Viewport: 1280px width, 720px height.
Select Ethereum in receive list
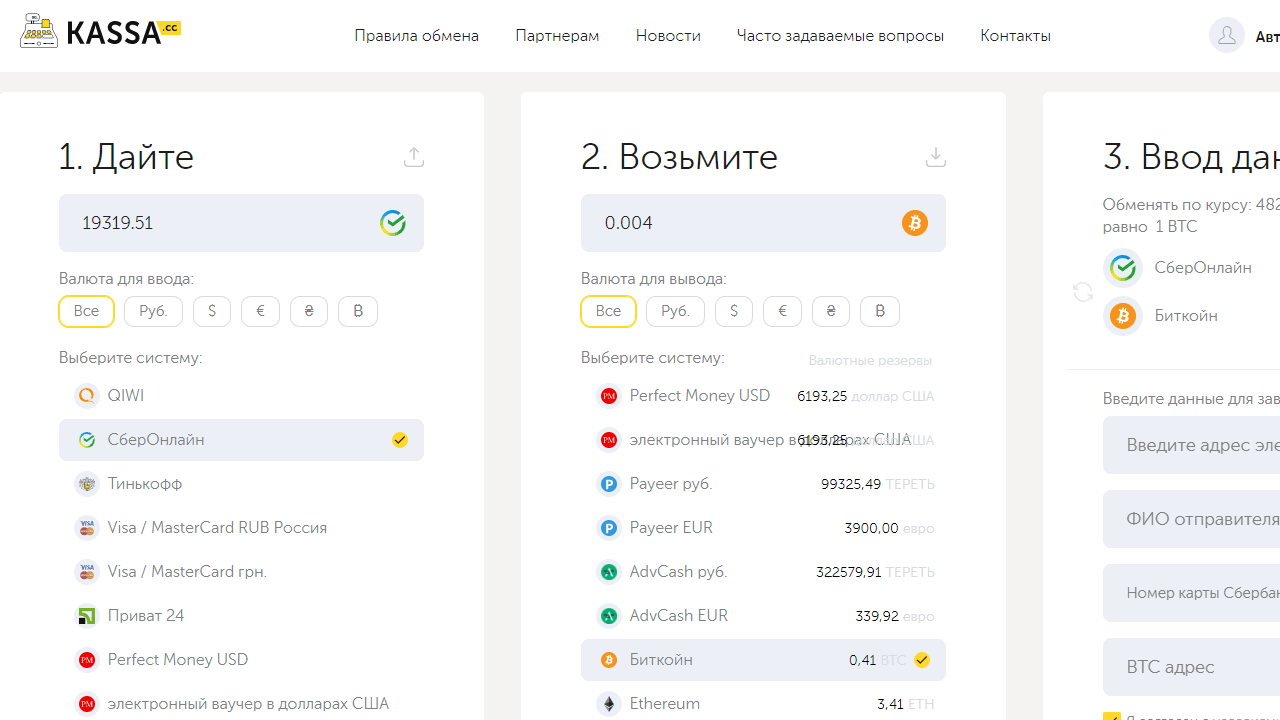pos(664,704)
